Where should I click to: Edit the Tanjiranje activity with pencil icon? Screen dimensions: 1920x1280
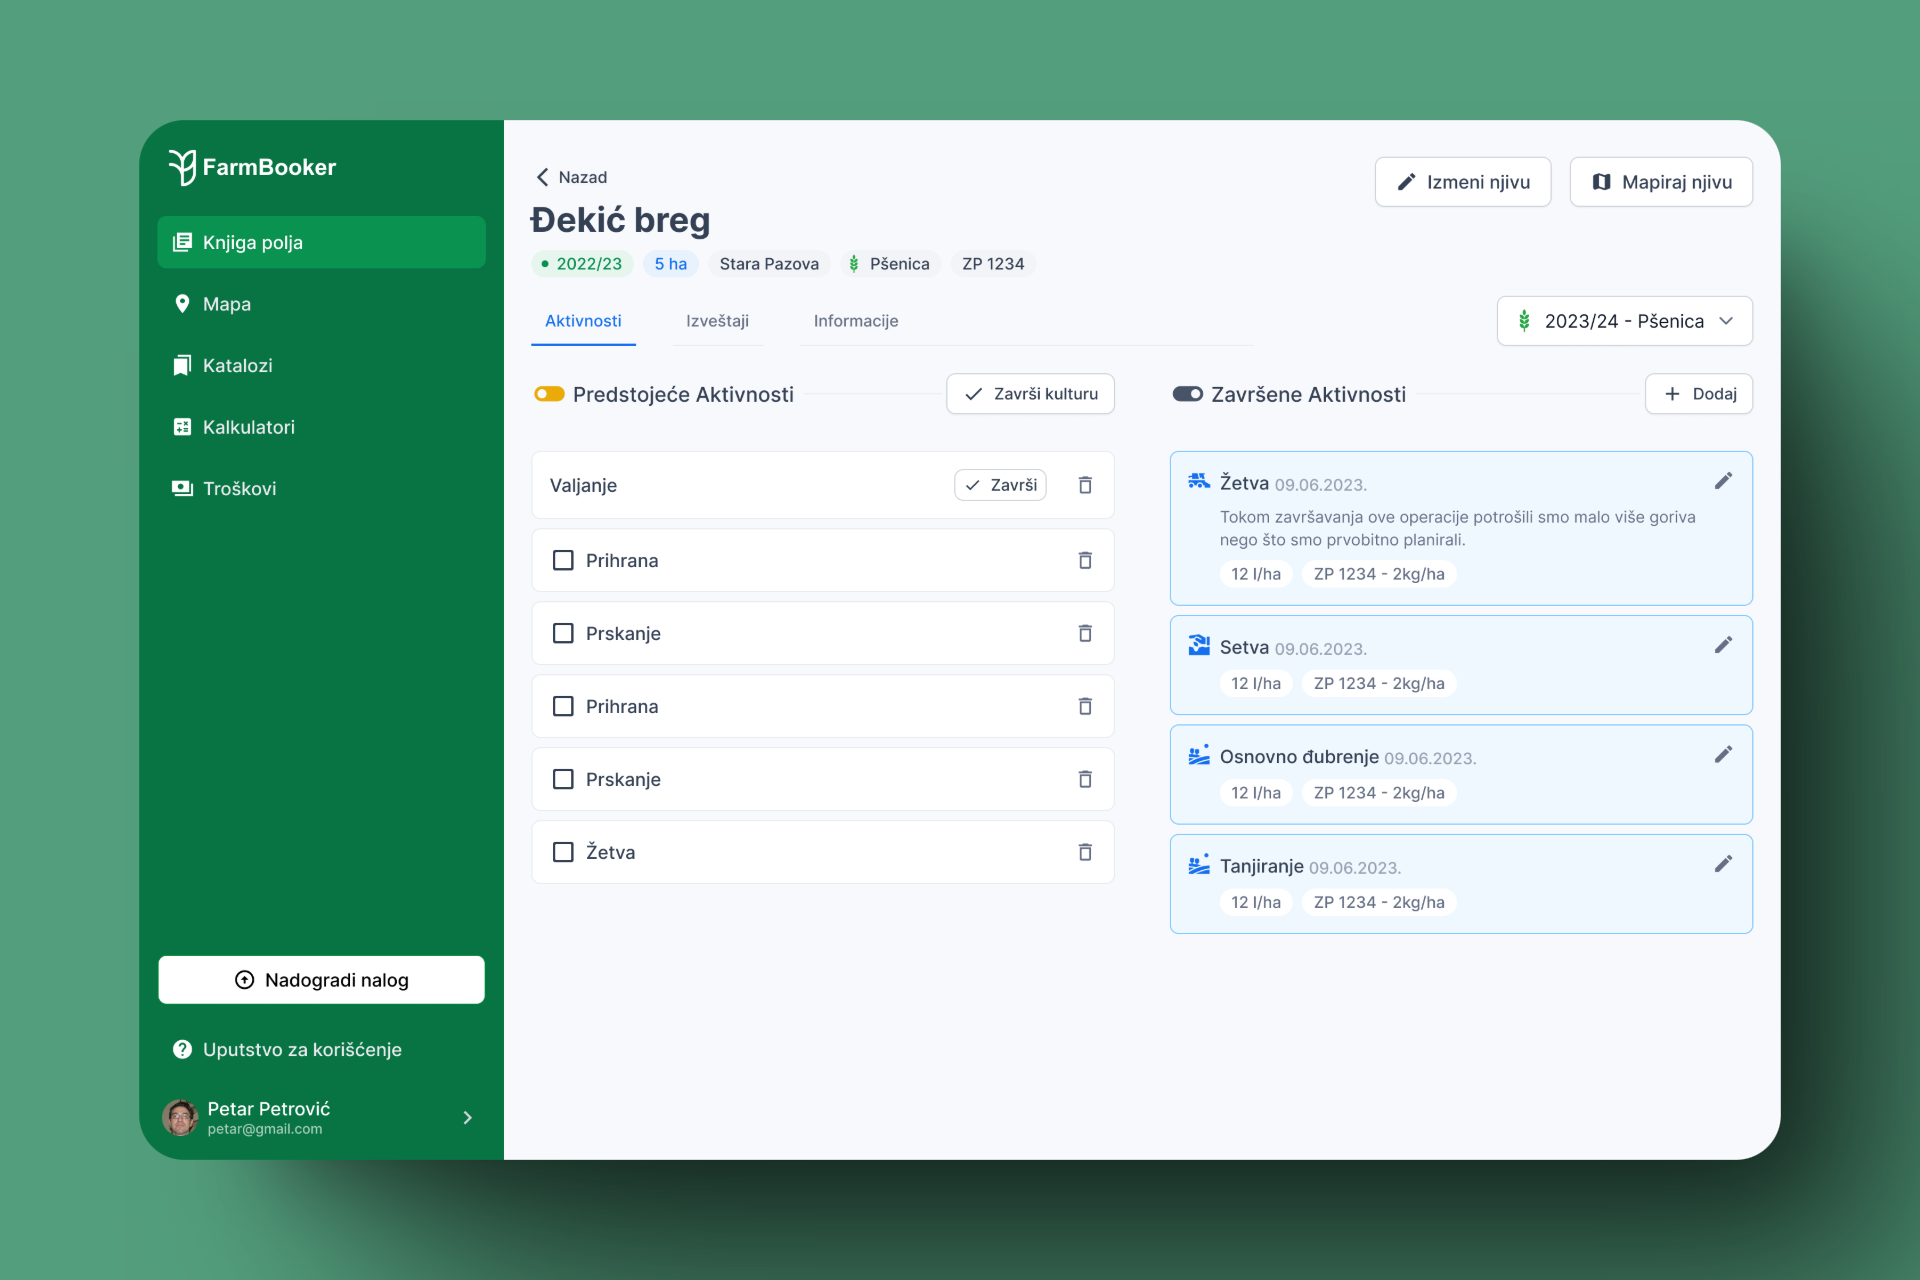click(1723, 864)
